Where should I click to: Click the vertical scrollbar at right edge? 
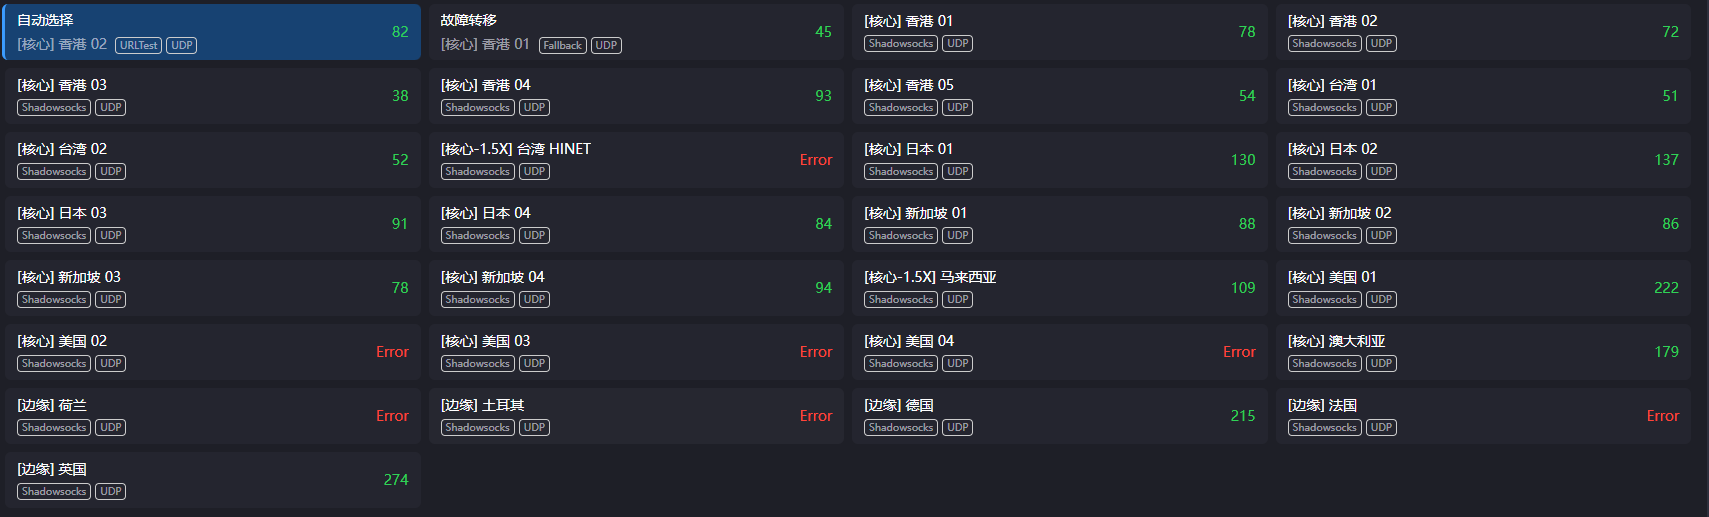pyautogui.click(x=1702, y=258)
